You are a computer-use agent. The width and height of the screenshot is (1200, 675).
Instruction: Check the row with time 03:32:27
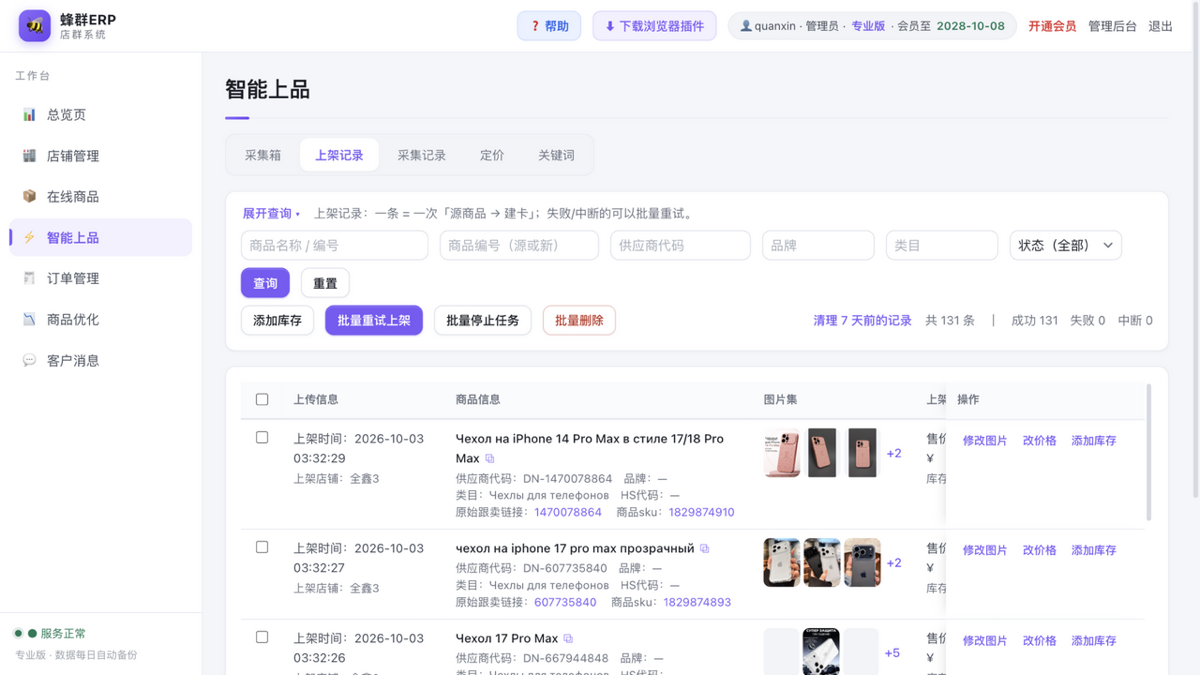click(262, 548)
